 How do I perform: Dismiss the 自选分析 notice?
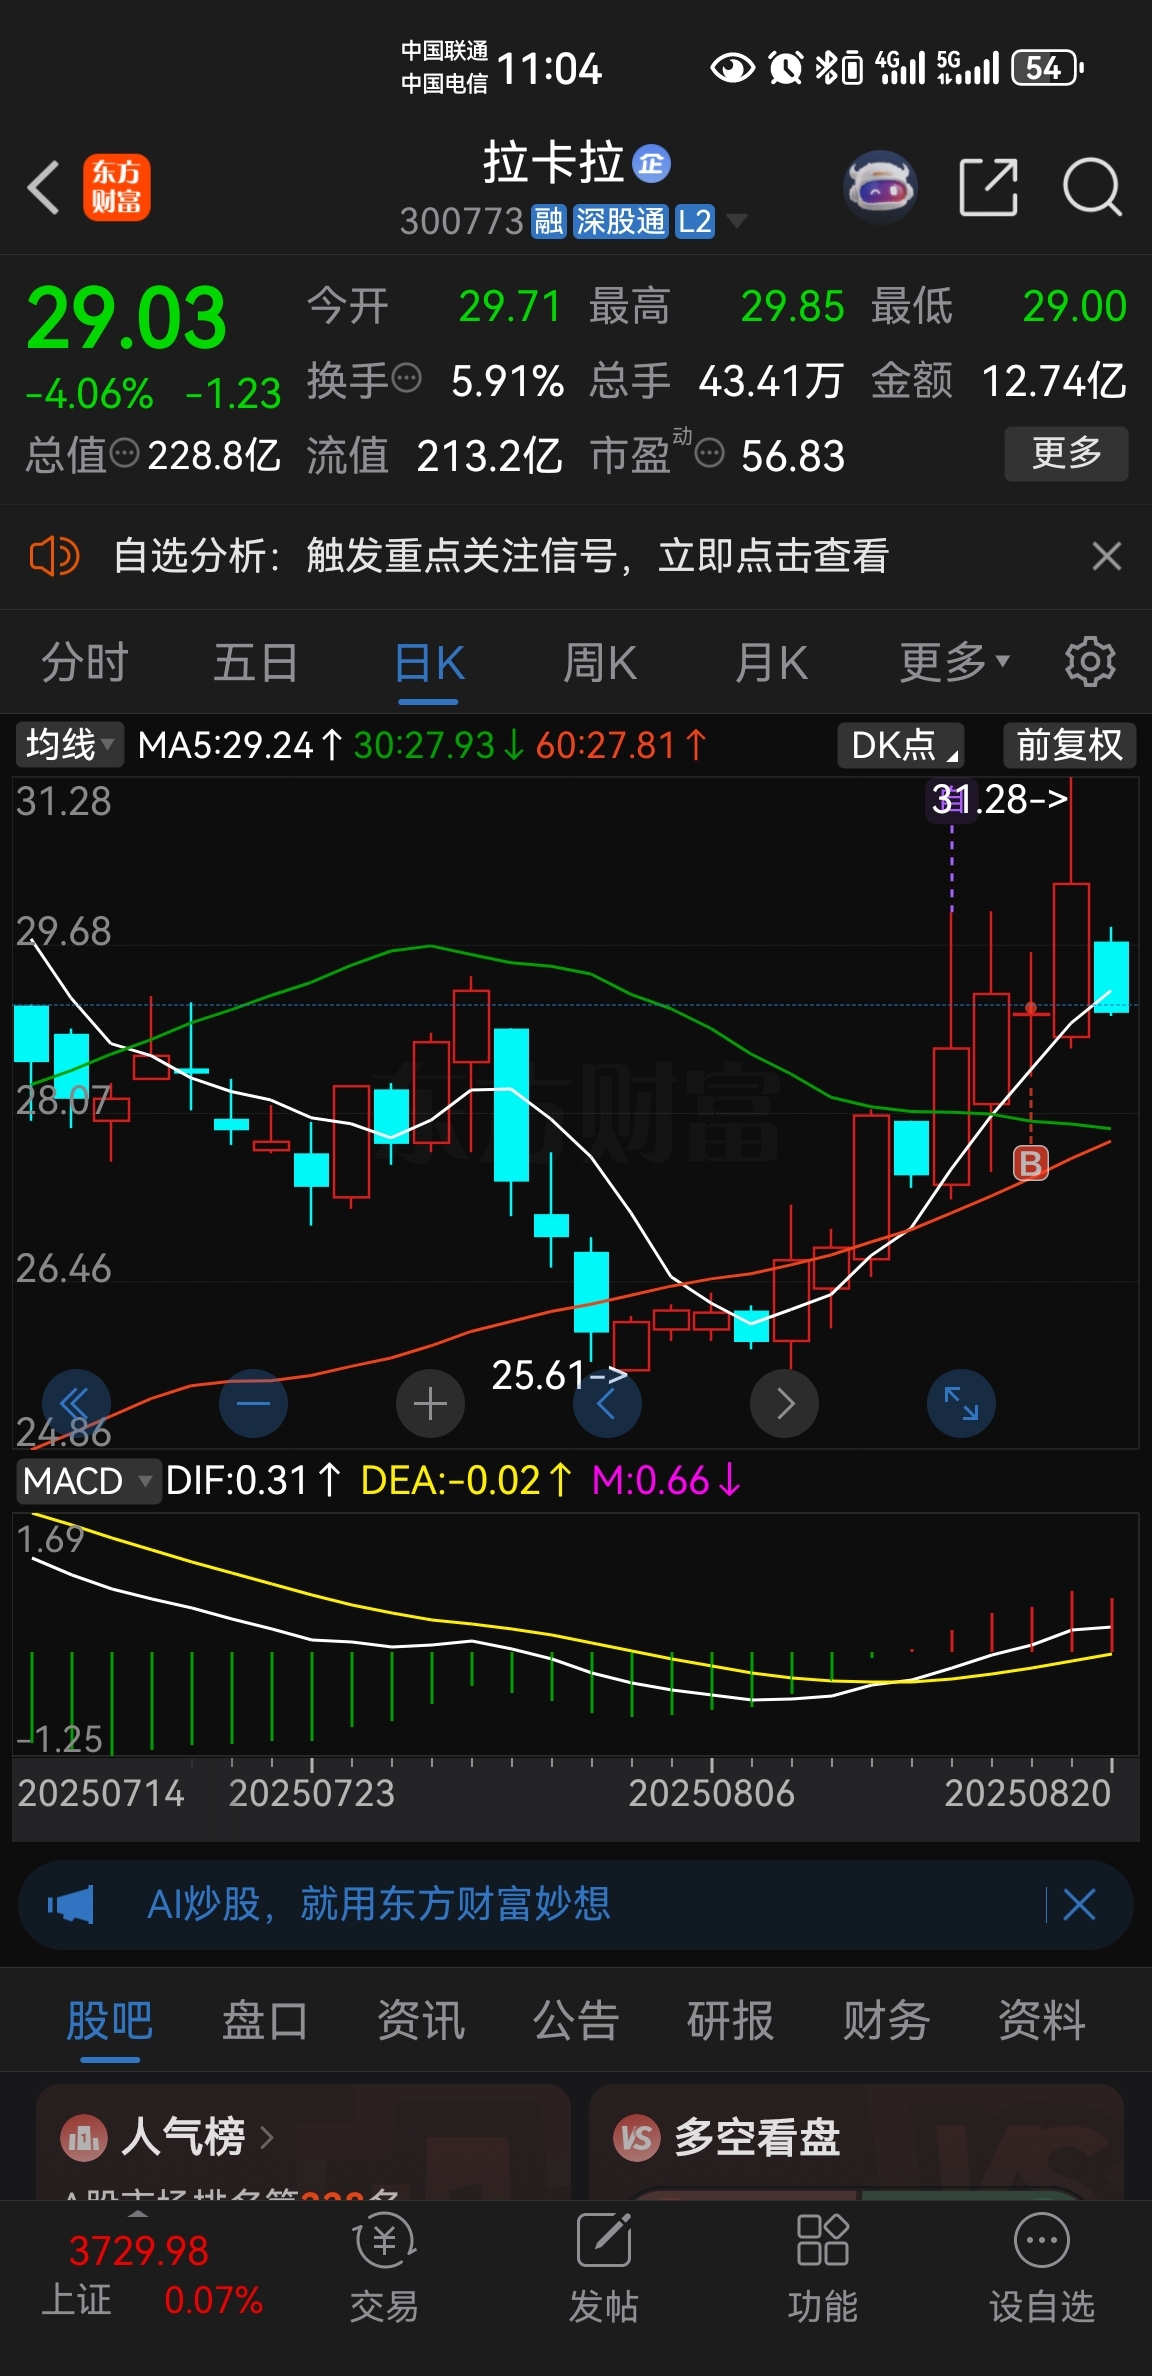pyautogui.click(x=1106, y=556)
